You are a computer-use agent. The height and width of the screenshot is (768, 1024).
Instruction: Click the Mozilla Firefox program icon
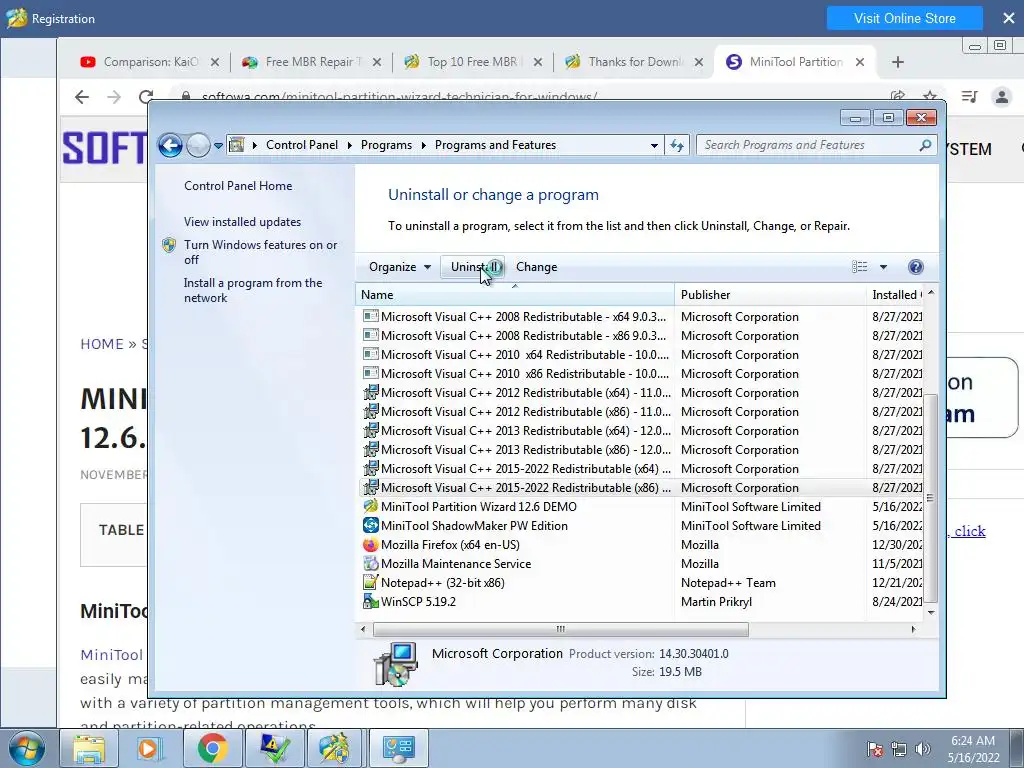(x=370, y=544)
